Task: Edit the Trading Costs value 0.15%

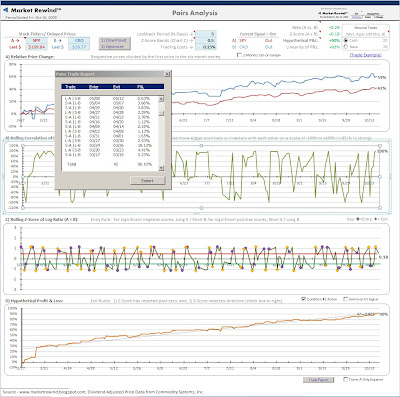Action: pyautogui.click(x=205, y=47)
